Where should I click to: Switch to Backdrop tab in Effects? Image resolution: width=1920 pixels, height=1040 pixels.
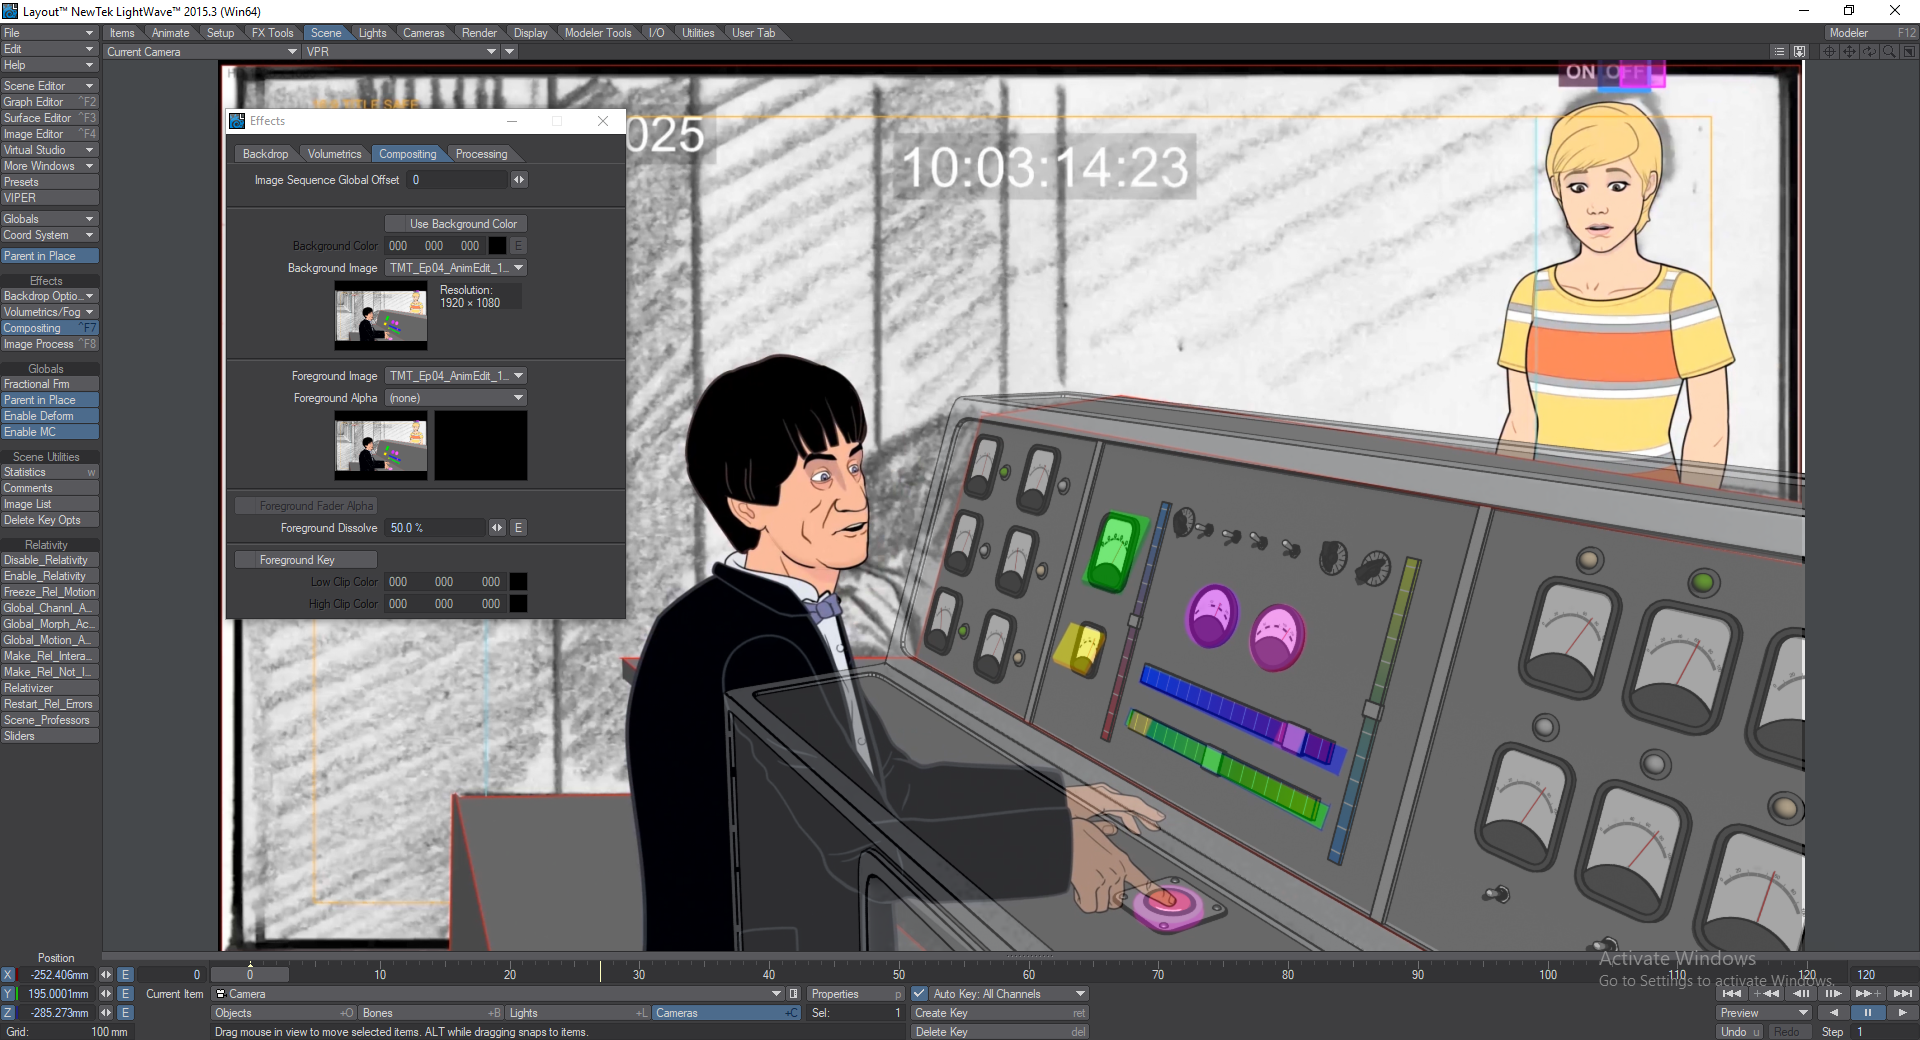coord(265,154)
